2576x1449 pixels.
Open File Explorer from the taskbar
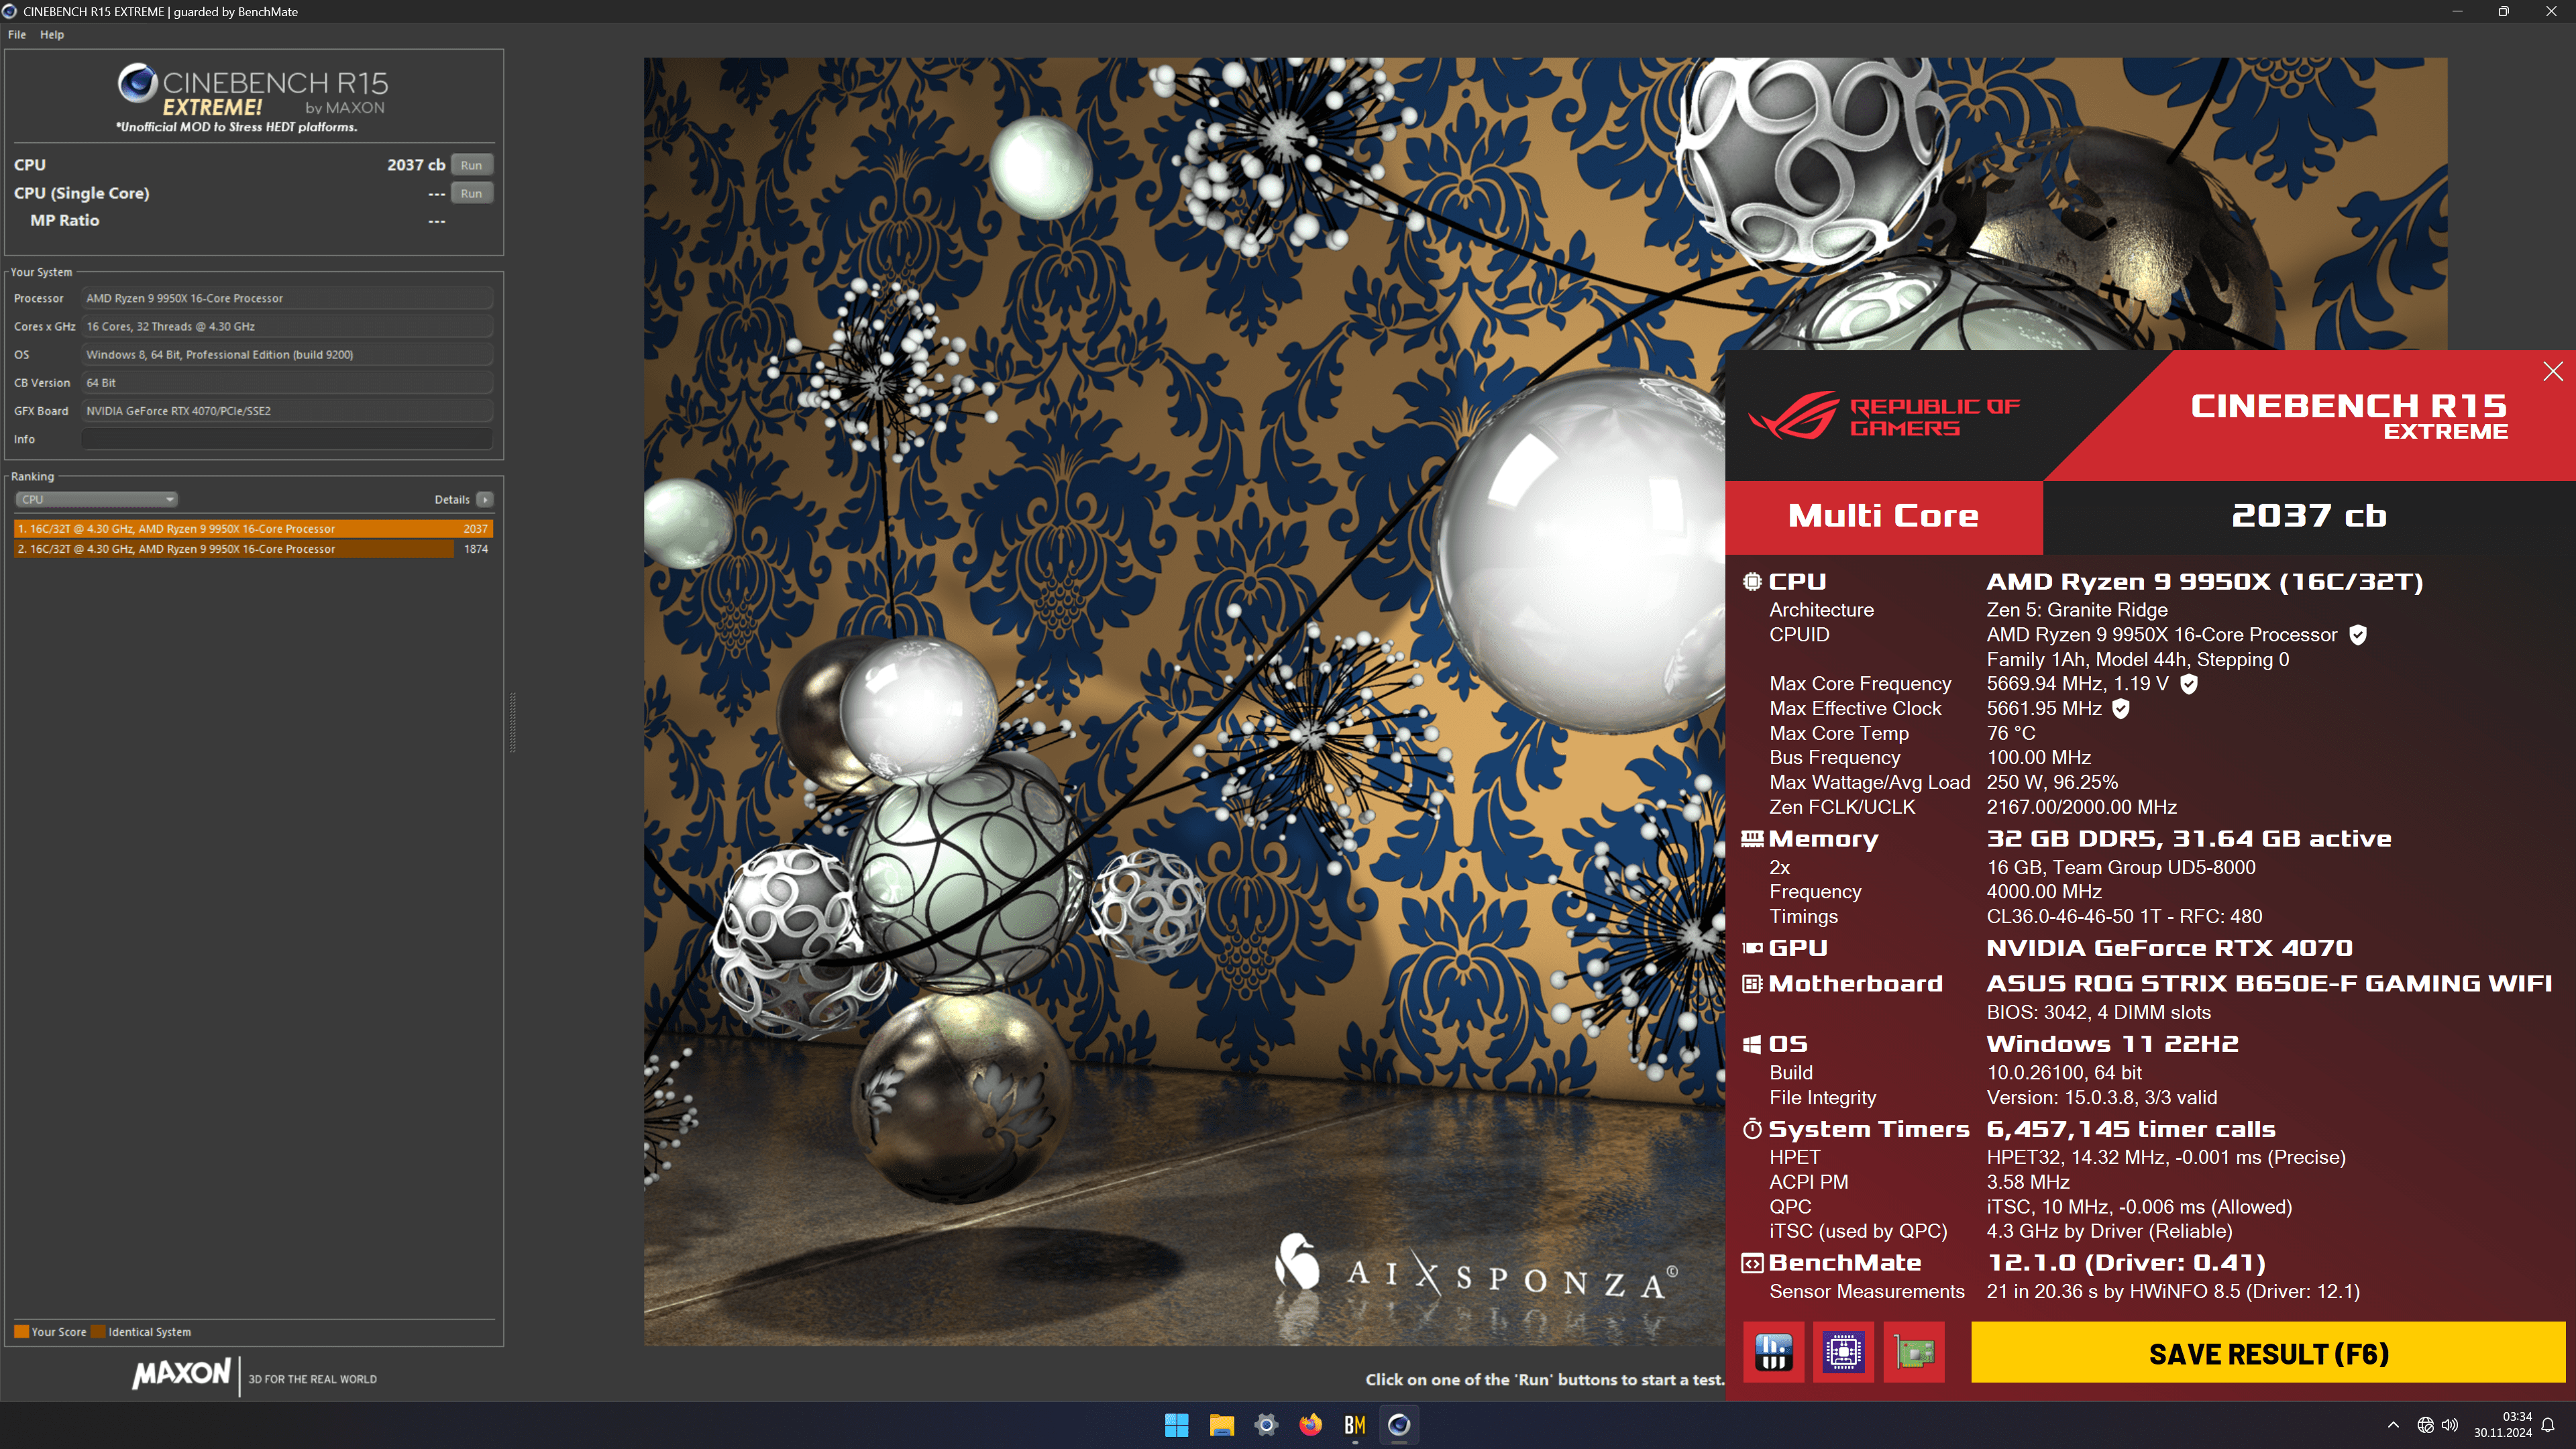click(1221, 1425)
